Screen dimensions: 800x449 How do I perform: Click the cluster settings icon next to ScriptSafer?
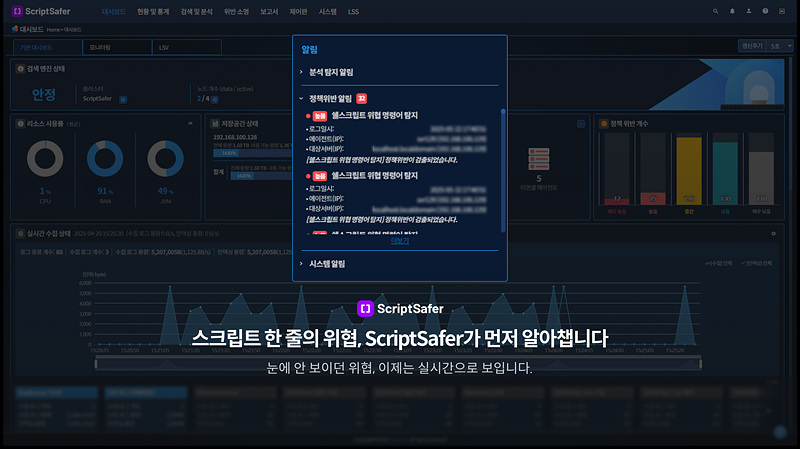tap(123, 99)
